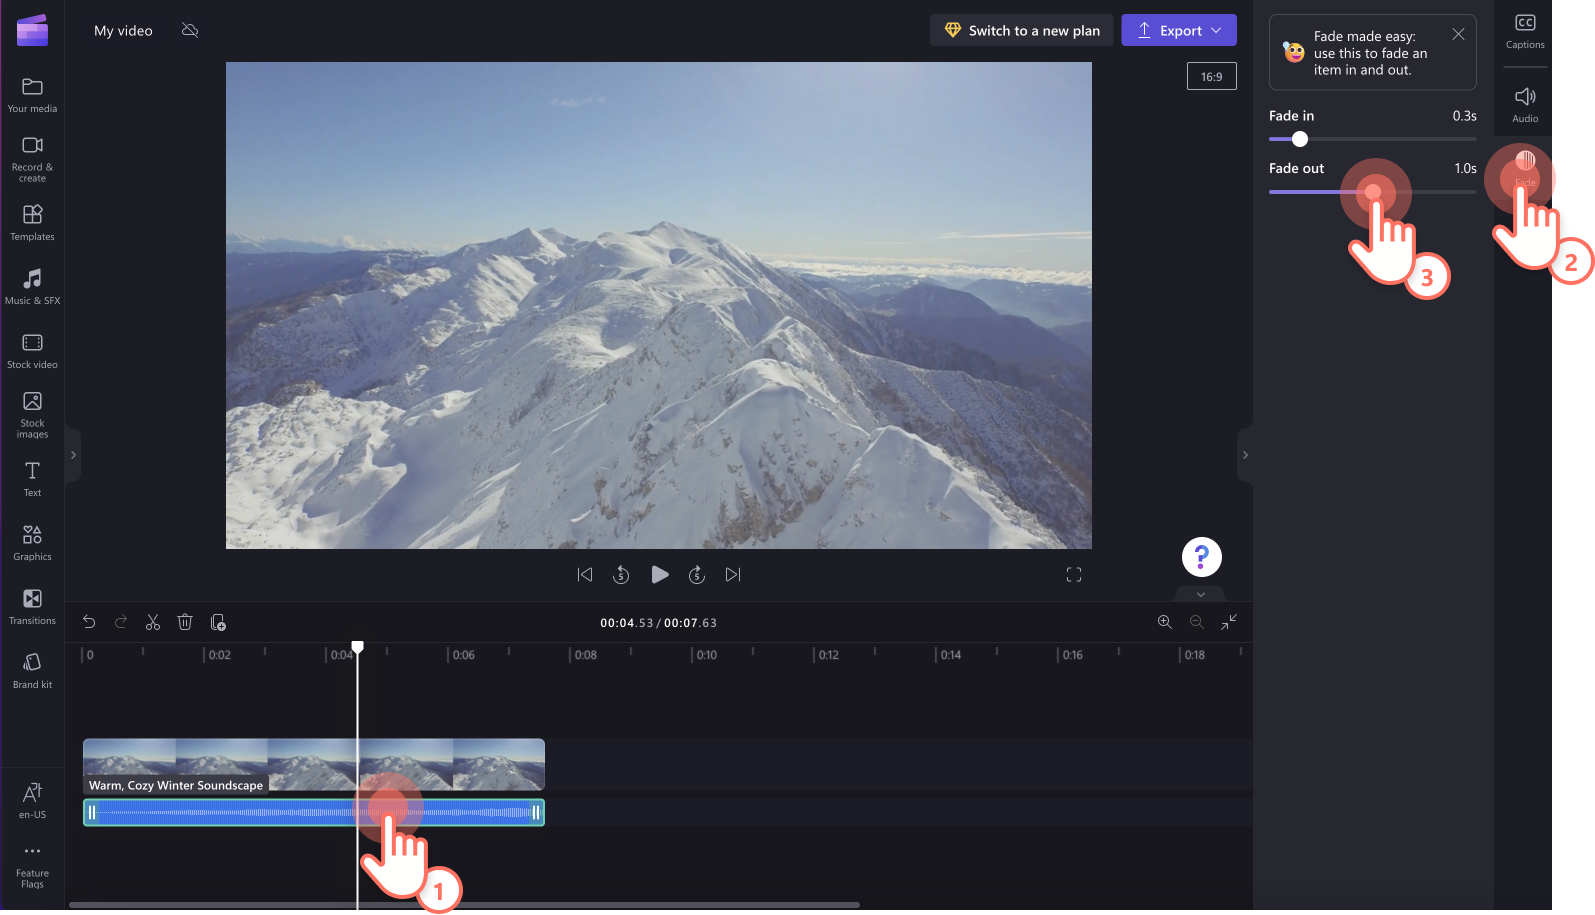Click the 0:08 mark on timeline ruler
The height and width of the screenshot is (915, 1595).
585,655
